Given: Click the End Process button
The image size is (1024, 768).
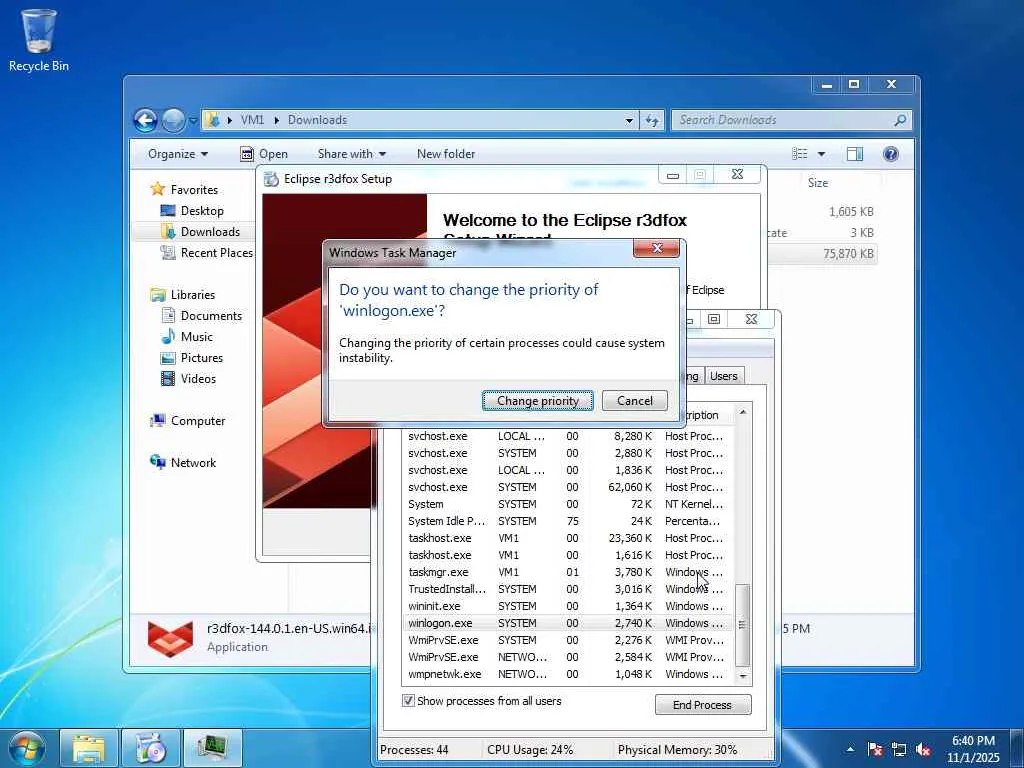Looking at the screenshot, I should click(703, 705).
